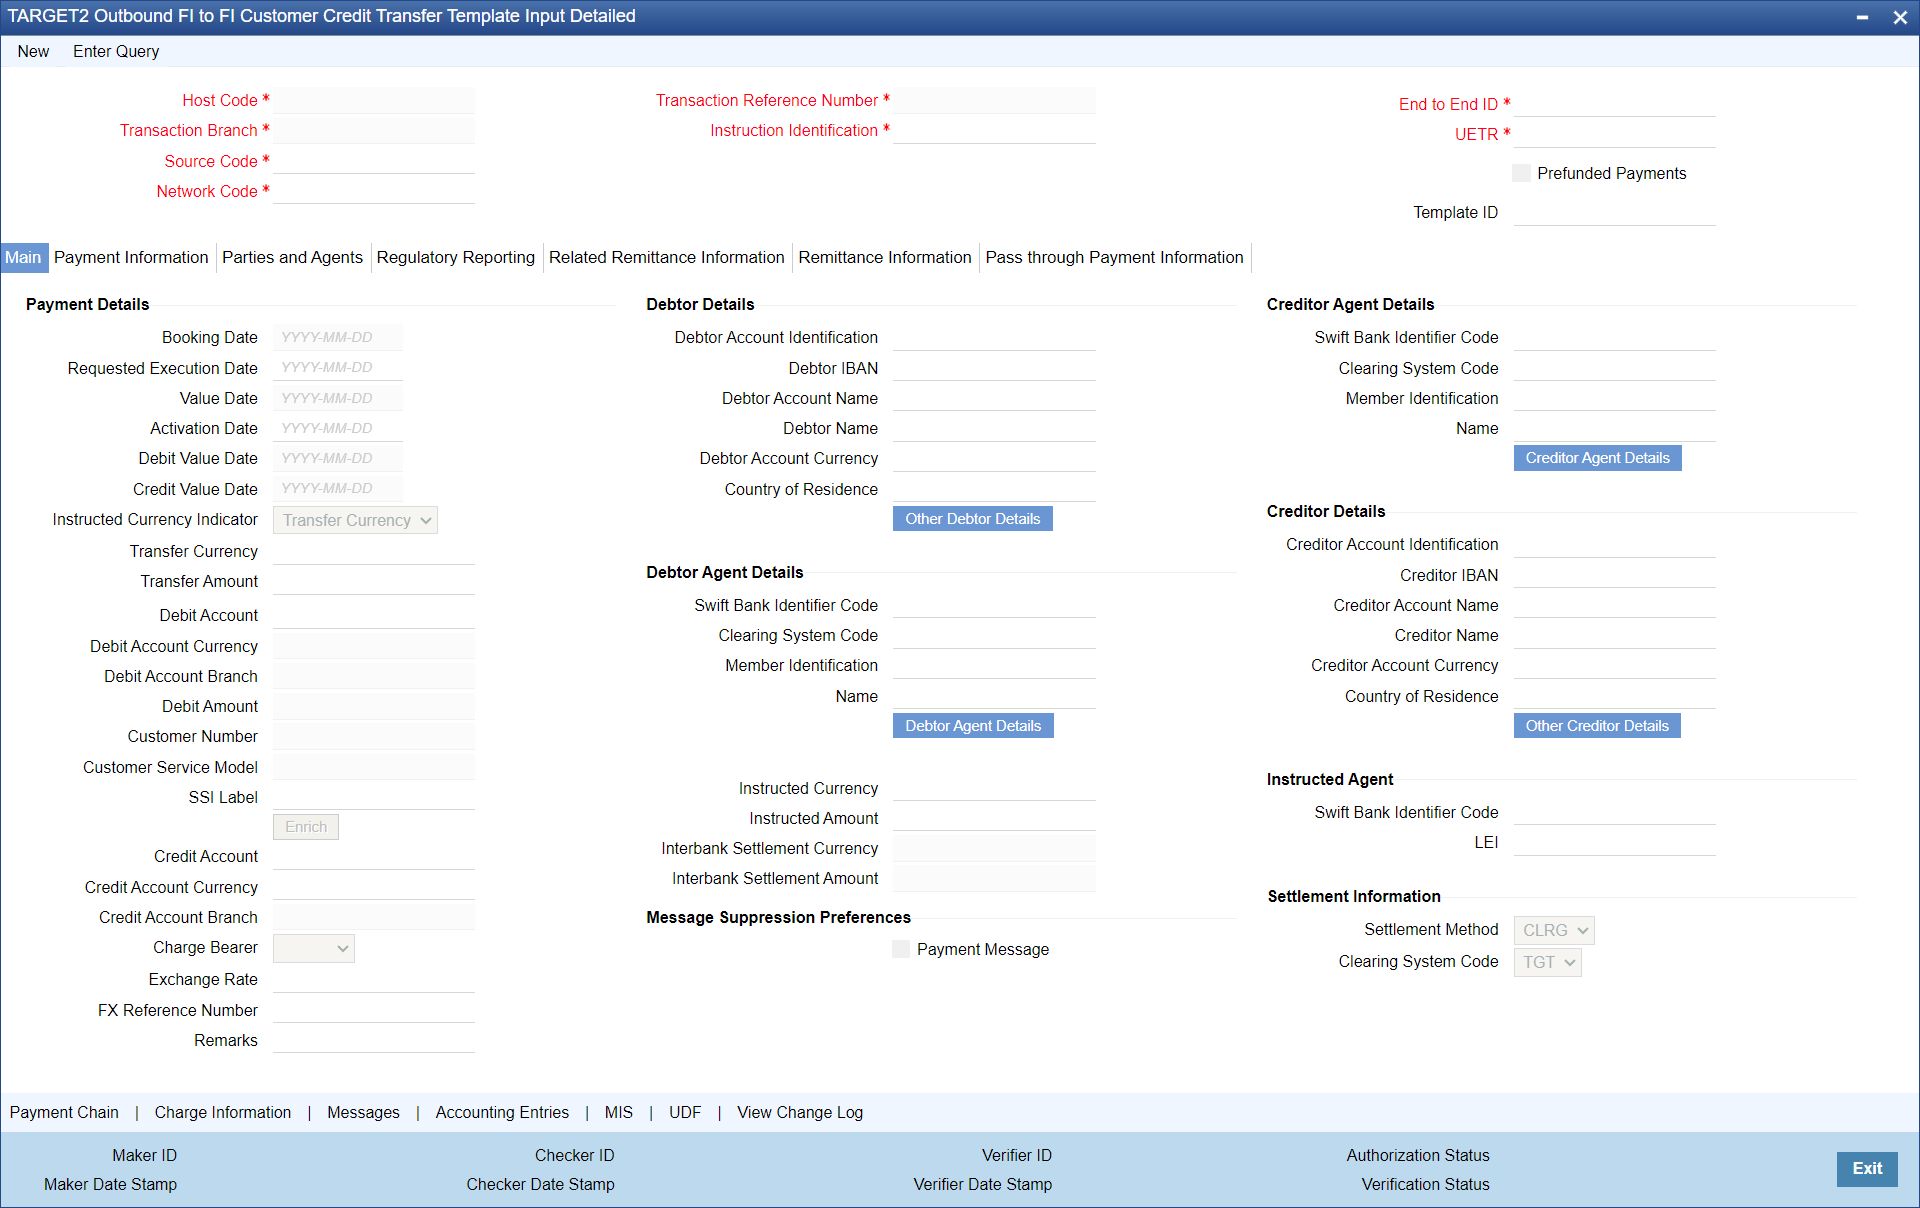Click the Debtor IBAN field
This screenshot has height=1208, width=1920.
(994, 368)
